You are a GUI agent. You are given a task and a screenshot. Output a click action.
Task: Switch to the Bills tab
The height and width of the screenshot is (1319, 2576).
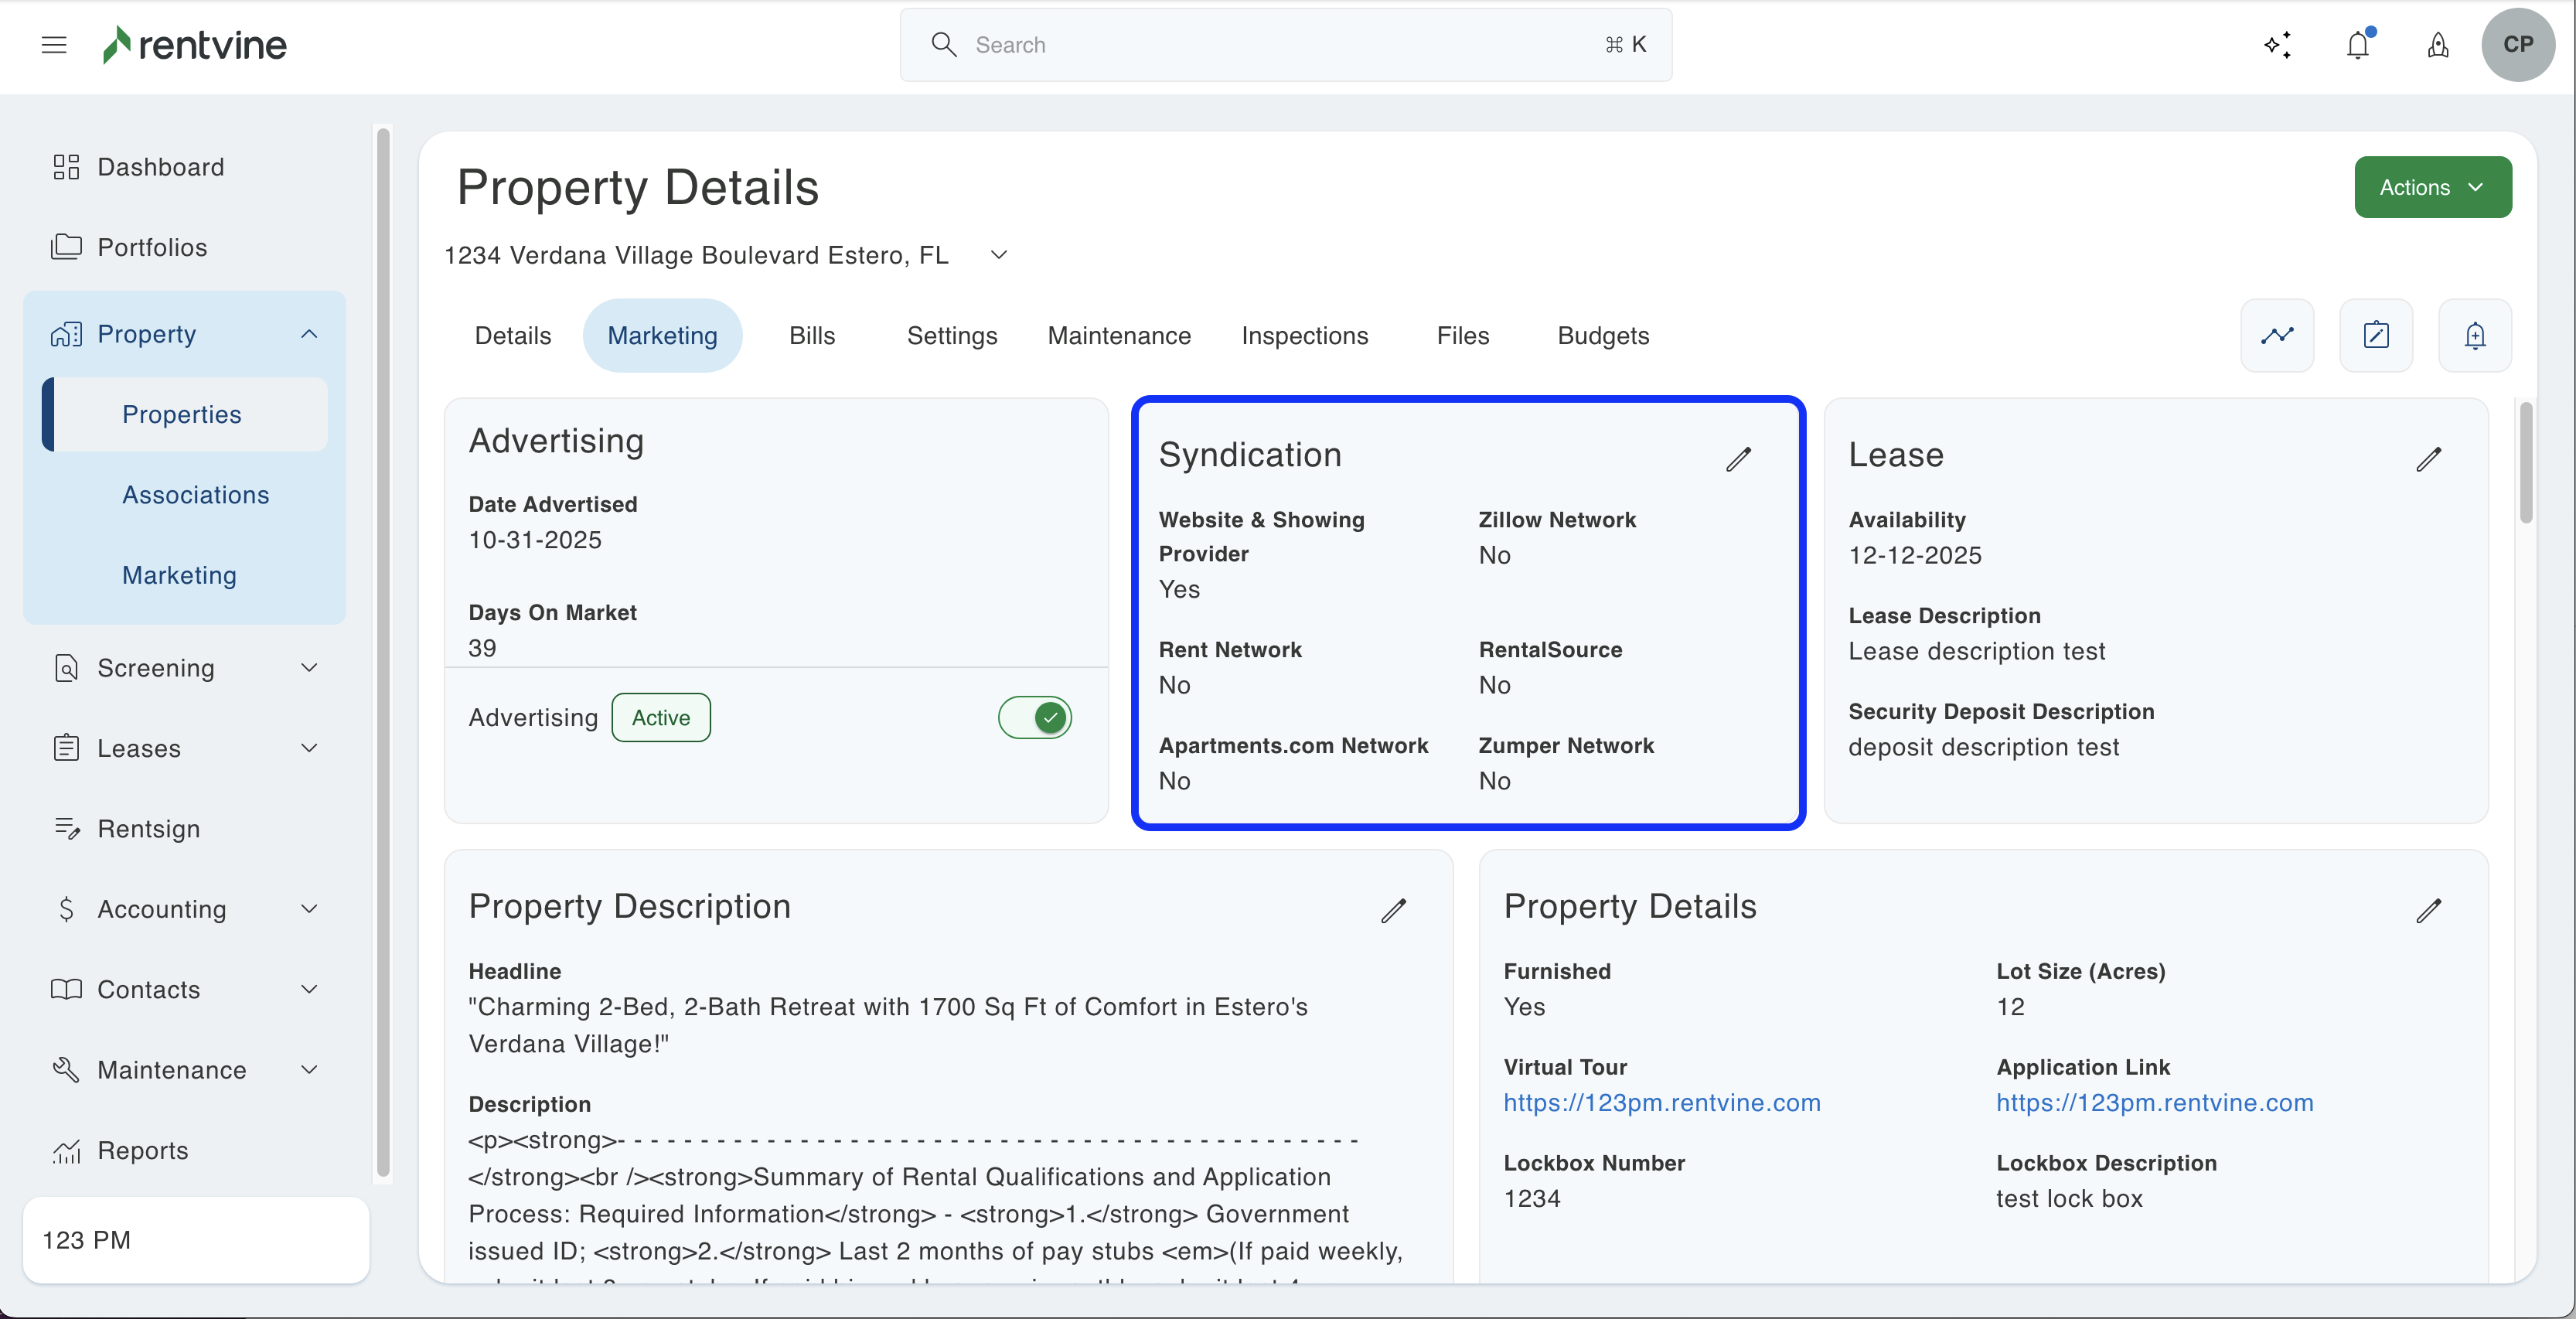(811, 335)
